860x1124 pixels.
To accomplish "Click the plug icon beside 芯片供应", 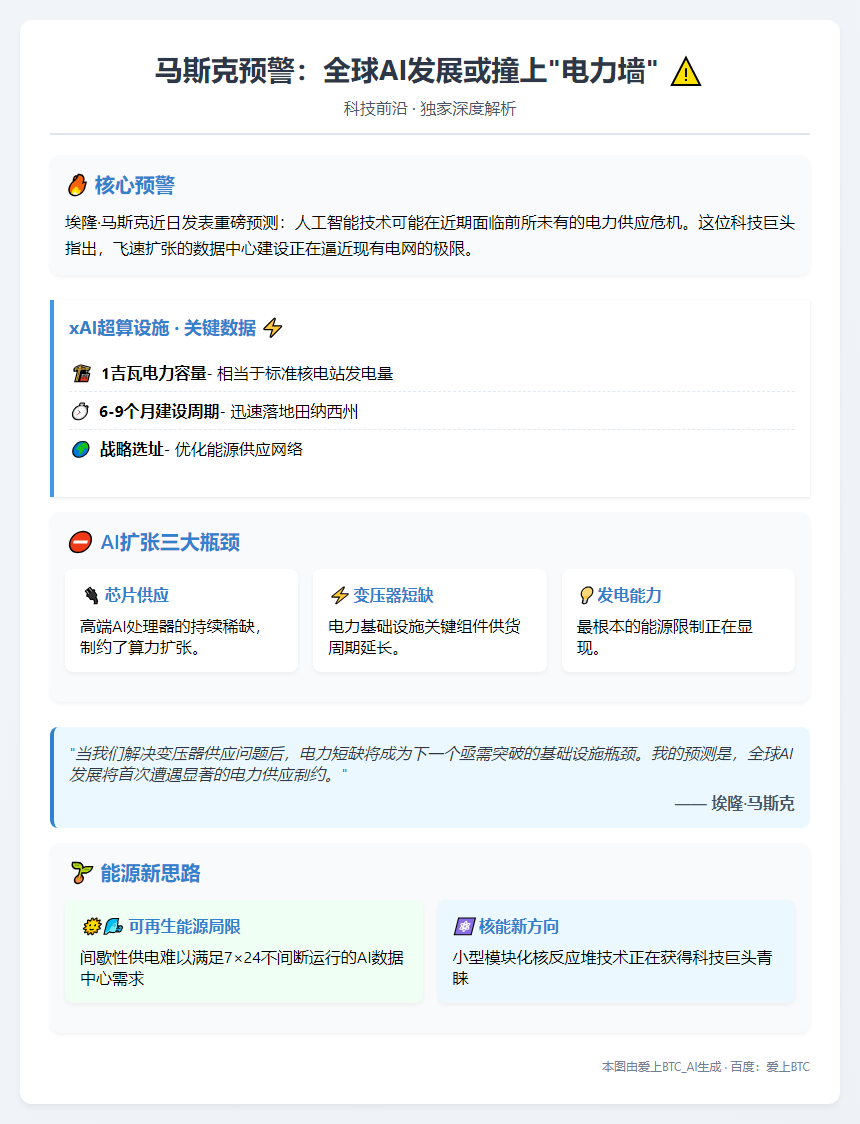I will point(91,596).
